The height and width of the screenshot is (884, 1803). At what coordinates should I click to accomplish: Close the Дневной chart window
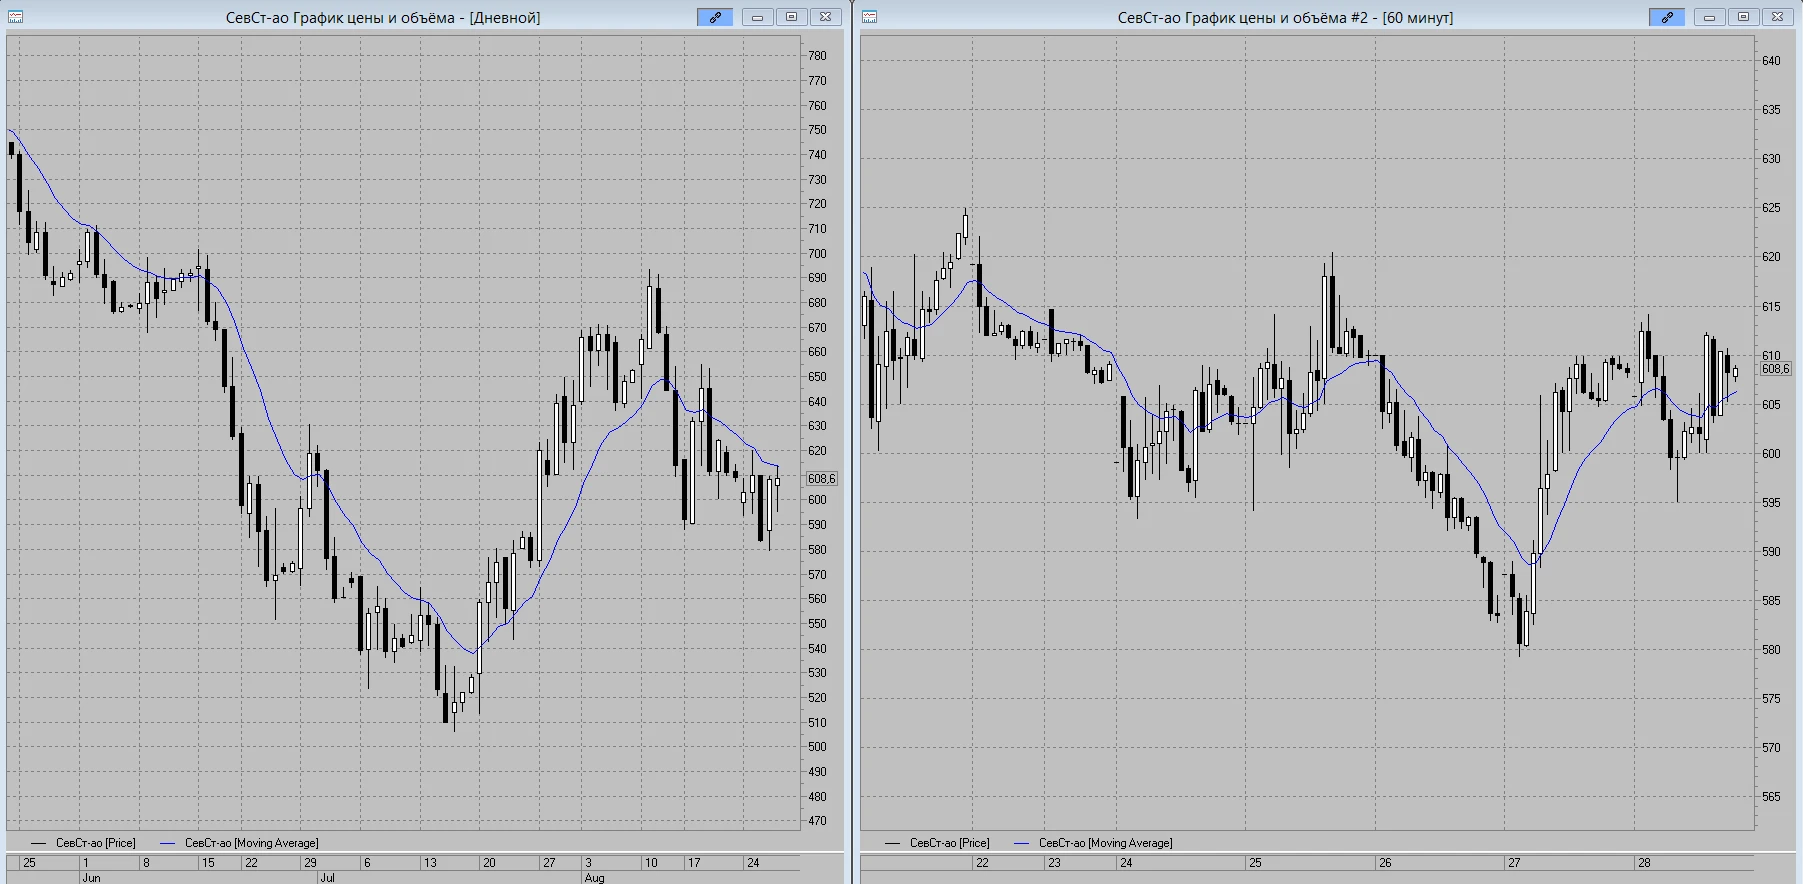pyautogui.click(x=825, y=17)
